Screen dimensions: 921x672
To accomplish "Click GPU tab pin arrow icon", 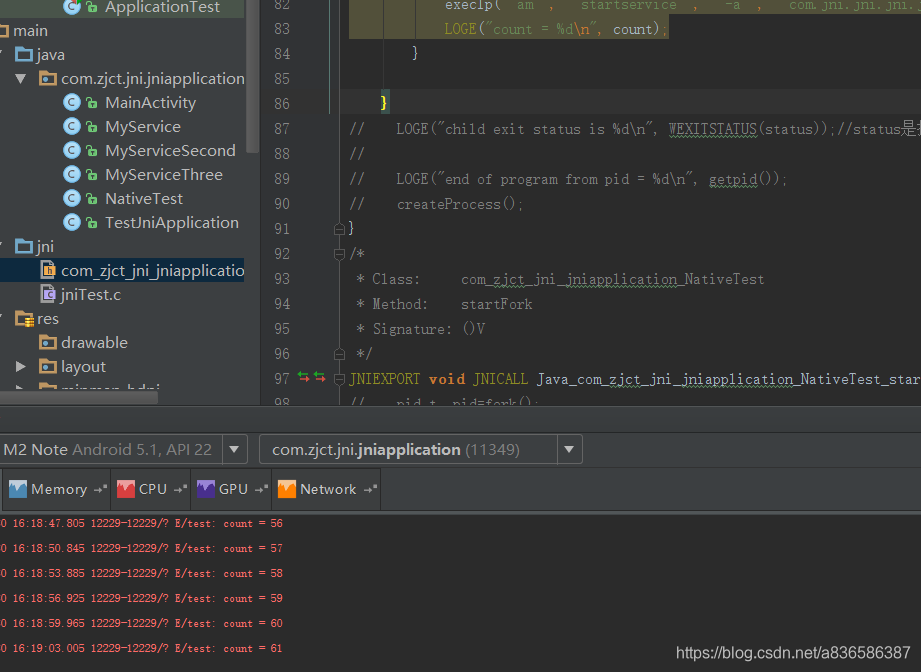I will (x=261, y=489).
